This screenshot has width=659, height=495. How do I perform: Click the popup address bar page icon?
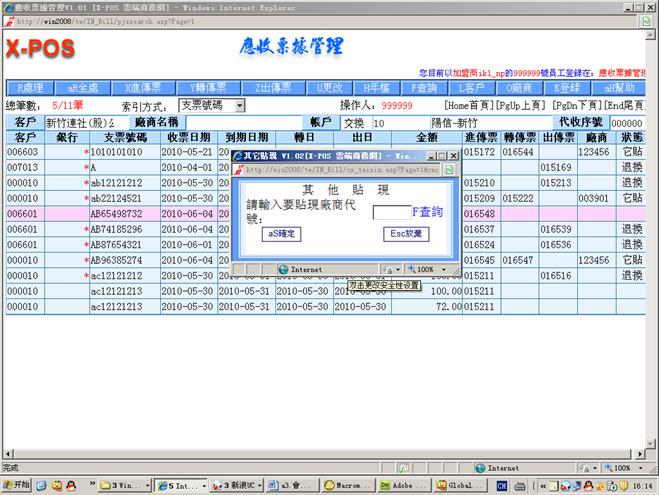(x=450, y=170)
